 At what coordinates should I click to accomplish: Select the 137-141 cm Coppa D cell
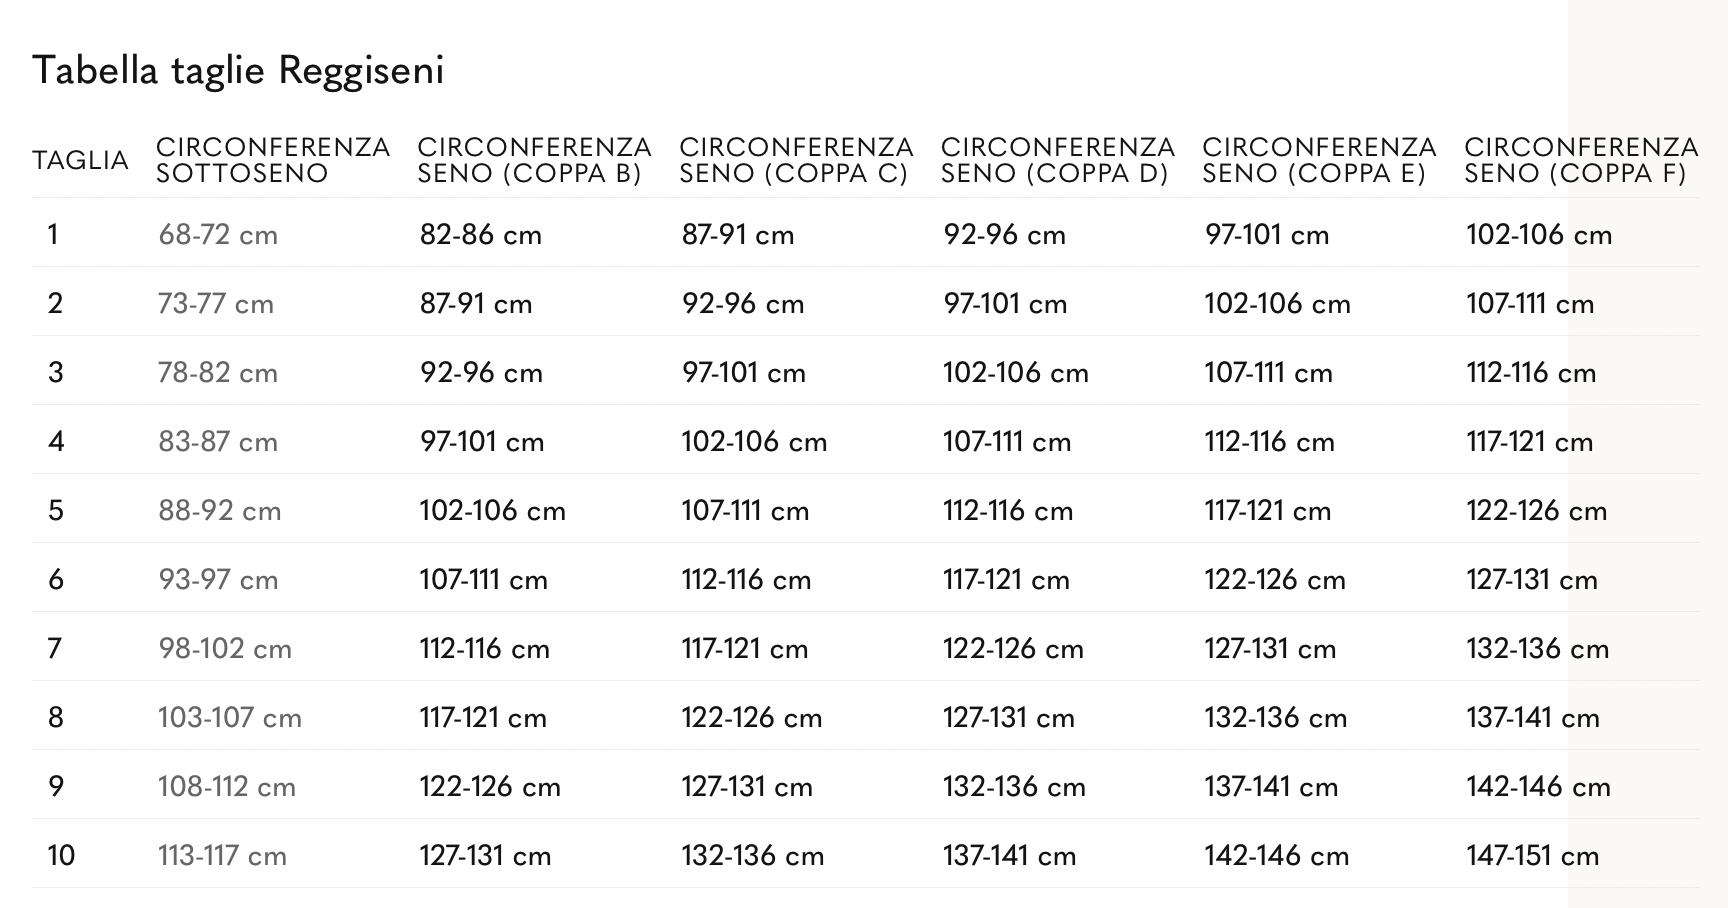click(1009, 856)
